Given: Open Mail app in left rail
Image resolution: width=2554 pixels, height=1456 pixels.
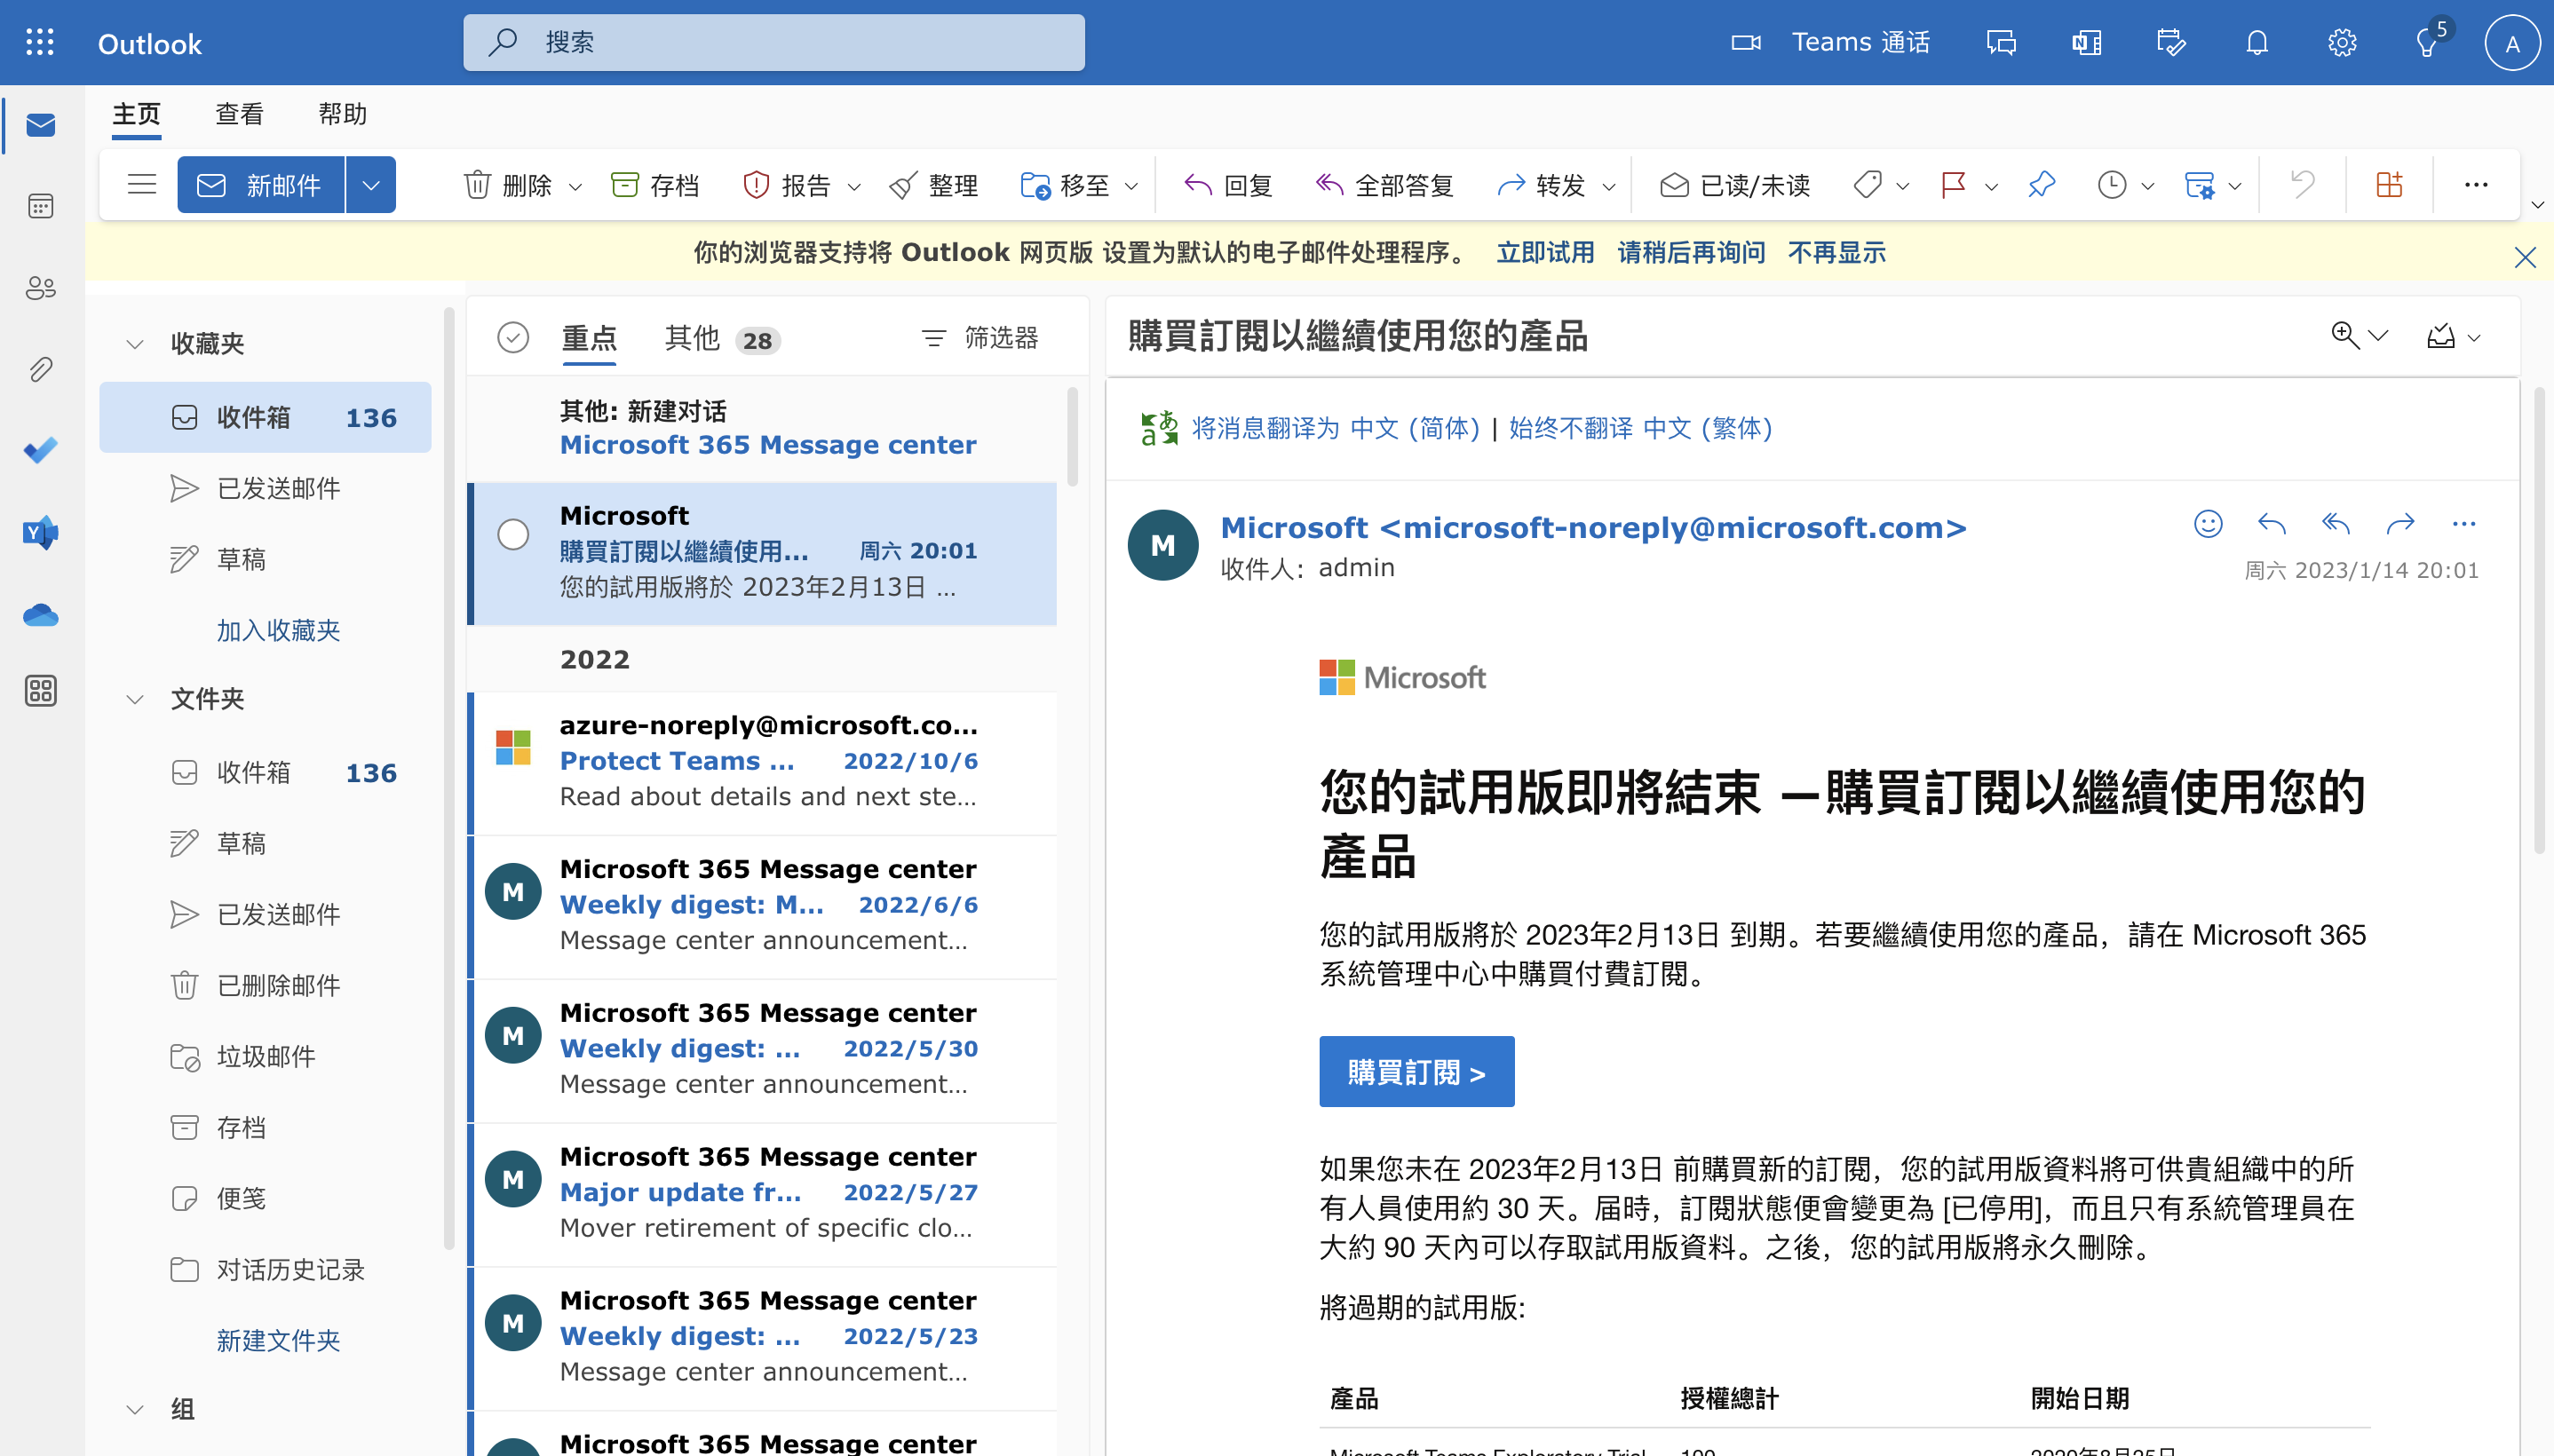Looking at the screenshot, I should (40, 125).
